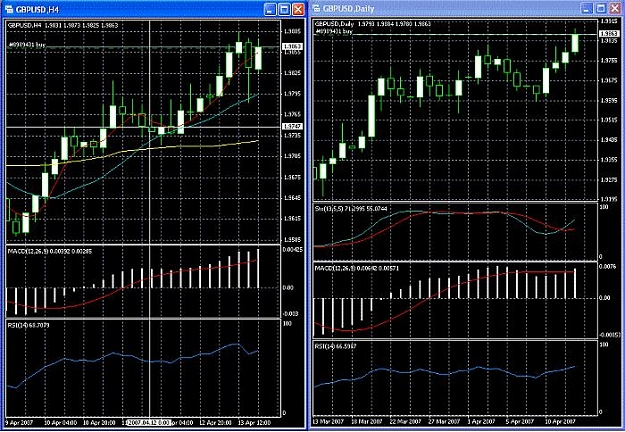625x432 pixels.
Task: Click the 10 Apr 20:00 time label on H4
Action: (99, 423)
